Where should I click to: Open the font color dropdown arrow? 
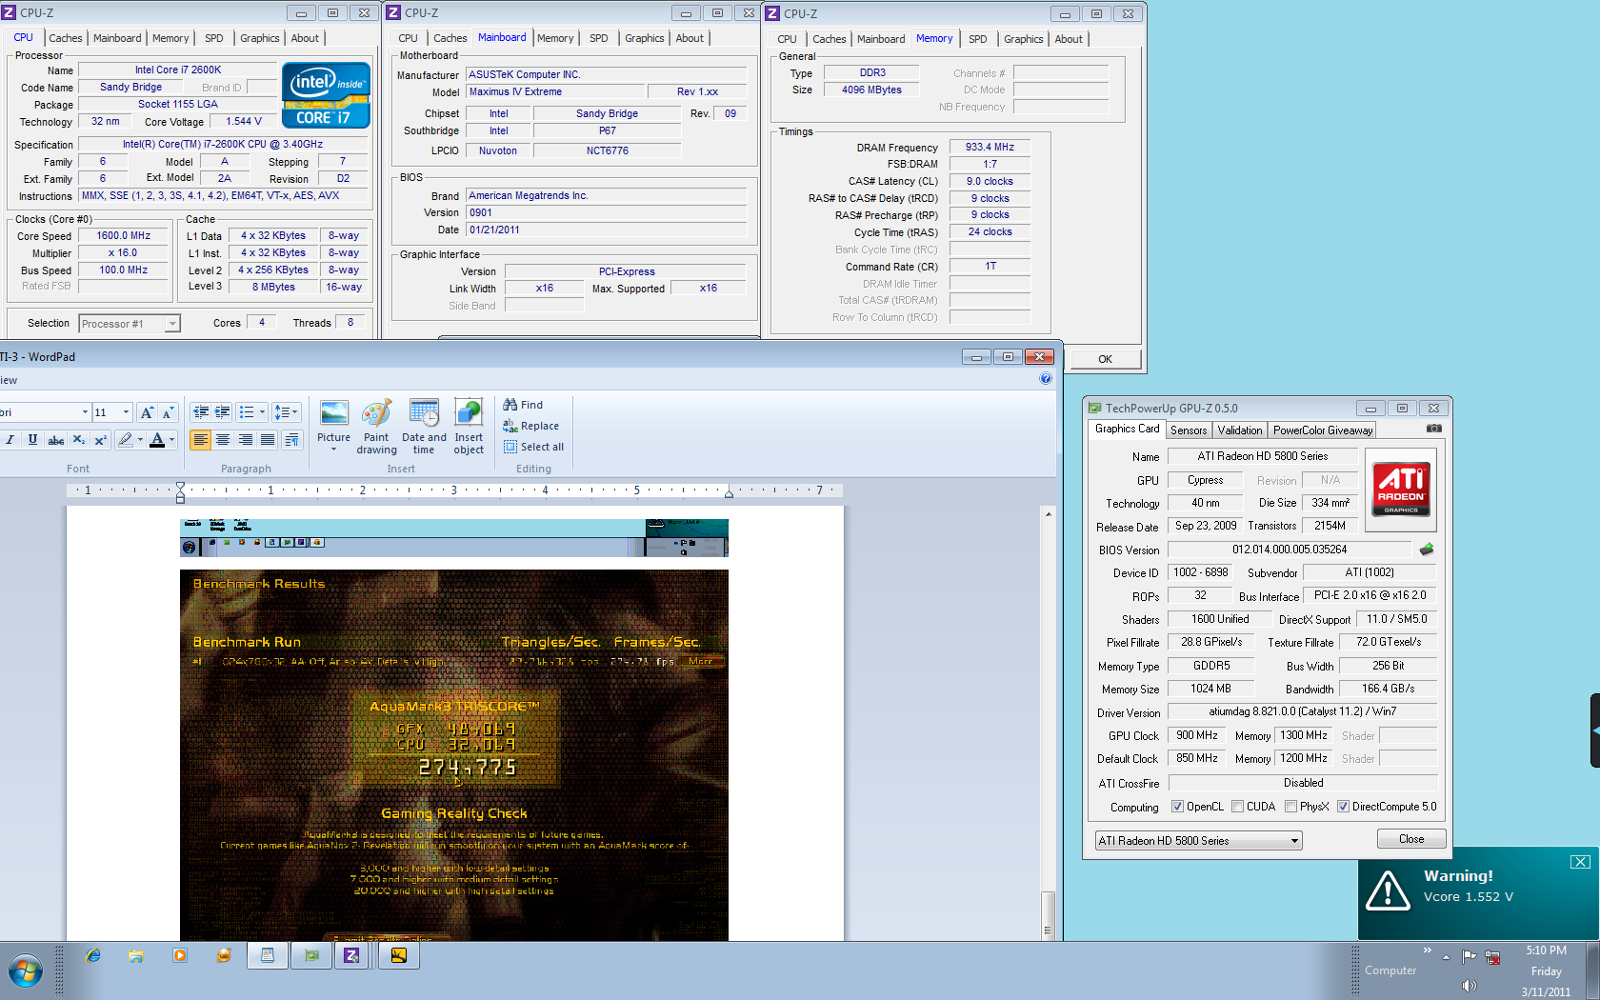point(172,440)
